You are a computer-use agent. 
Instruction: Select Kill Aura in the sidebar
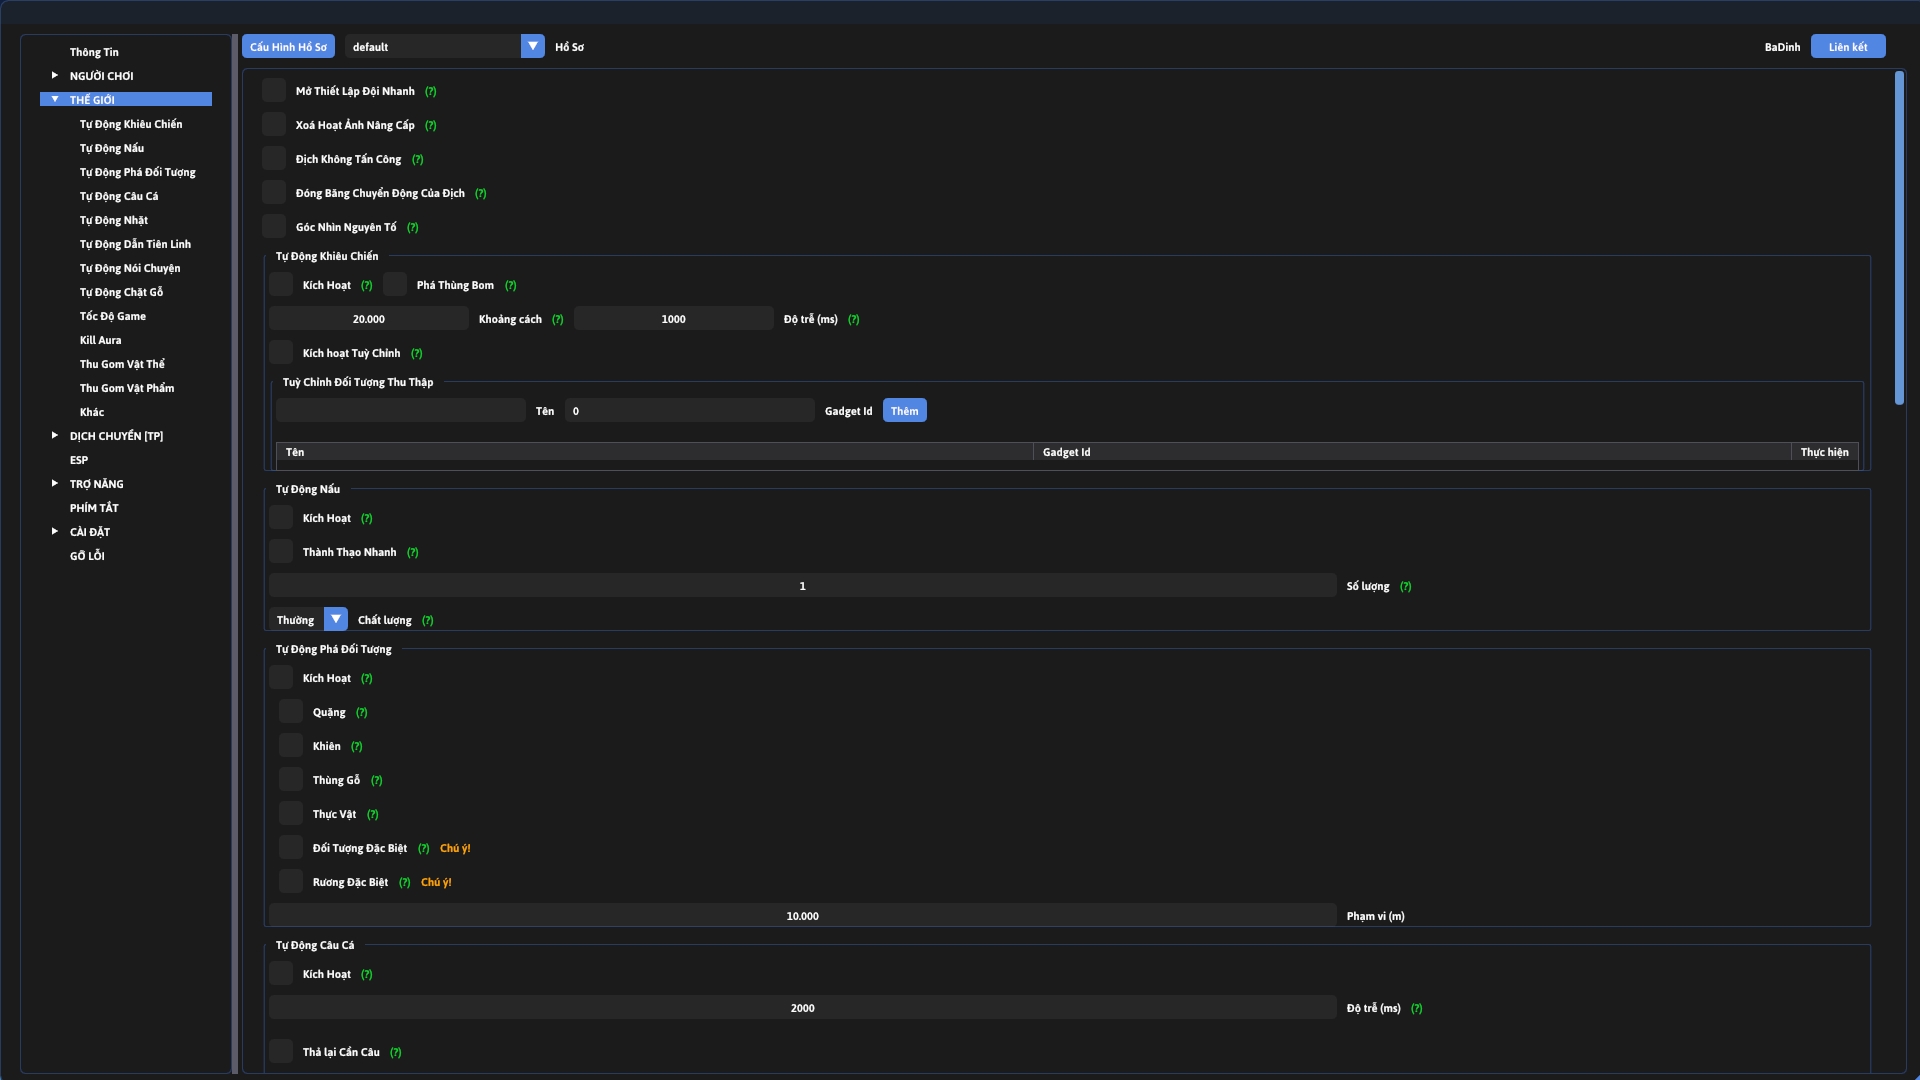tap(101, 341)
